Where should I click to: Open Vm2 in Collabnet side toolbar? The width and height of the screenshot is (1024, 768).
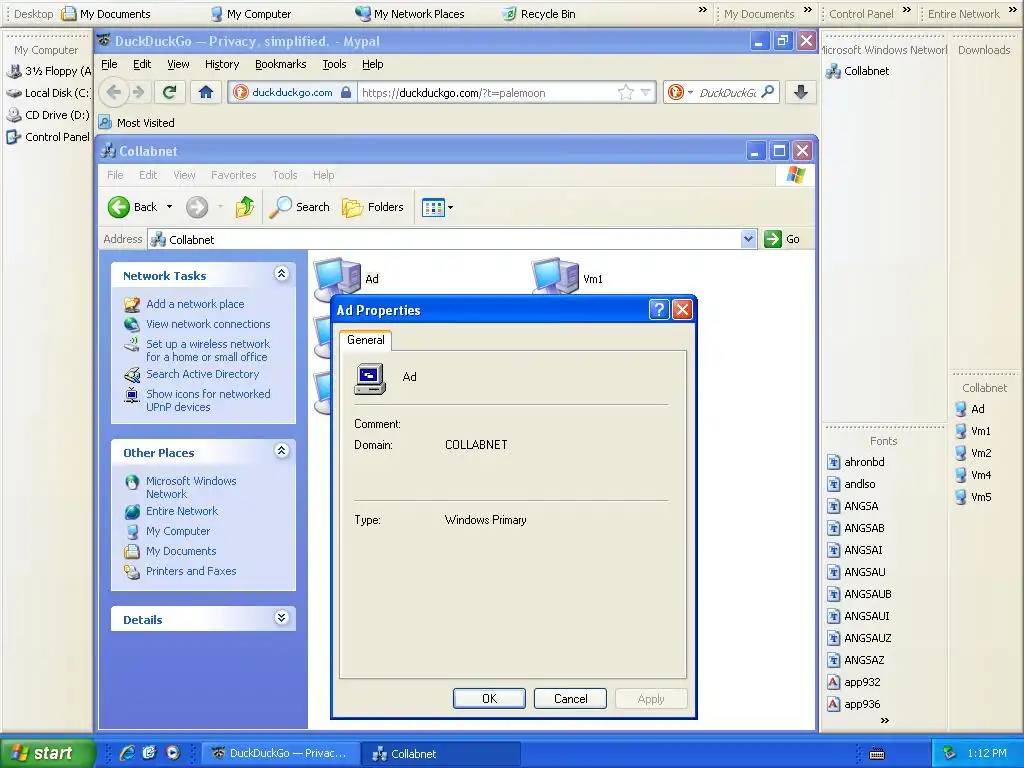coord(973,453)
